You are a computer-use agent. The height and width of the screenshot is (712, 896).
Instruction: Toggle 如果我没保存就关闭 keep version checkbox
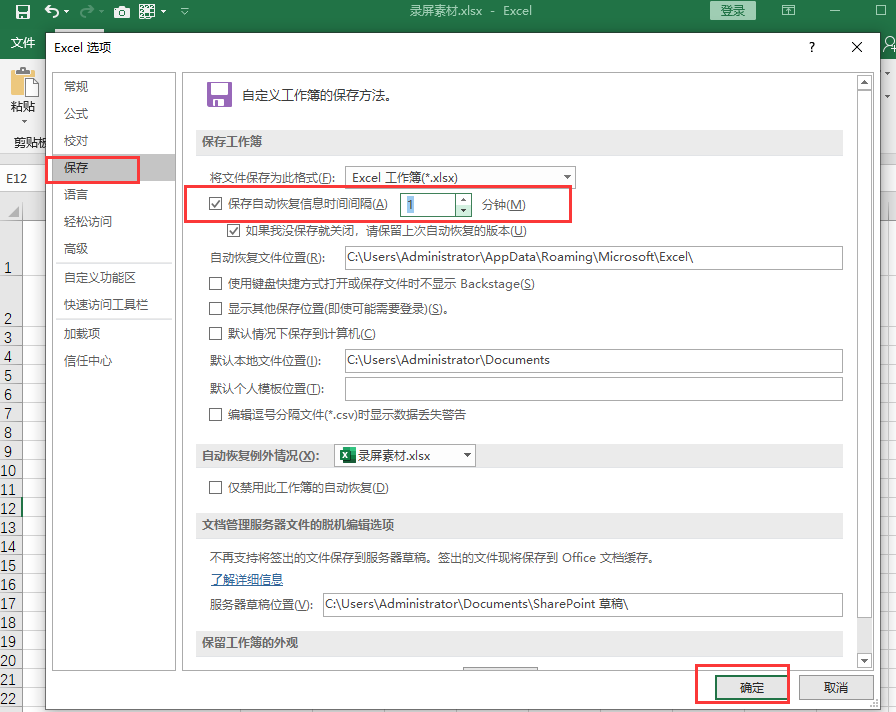pos(233,231)
